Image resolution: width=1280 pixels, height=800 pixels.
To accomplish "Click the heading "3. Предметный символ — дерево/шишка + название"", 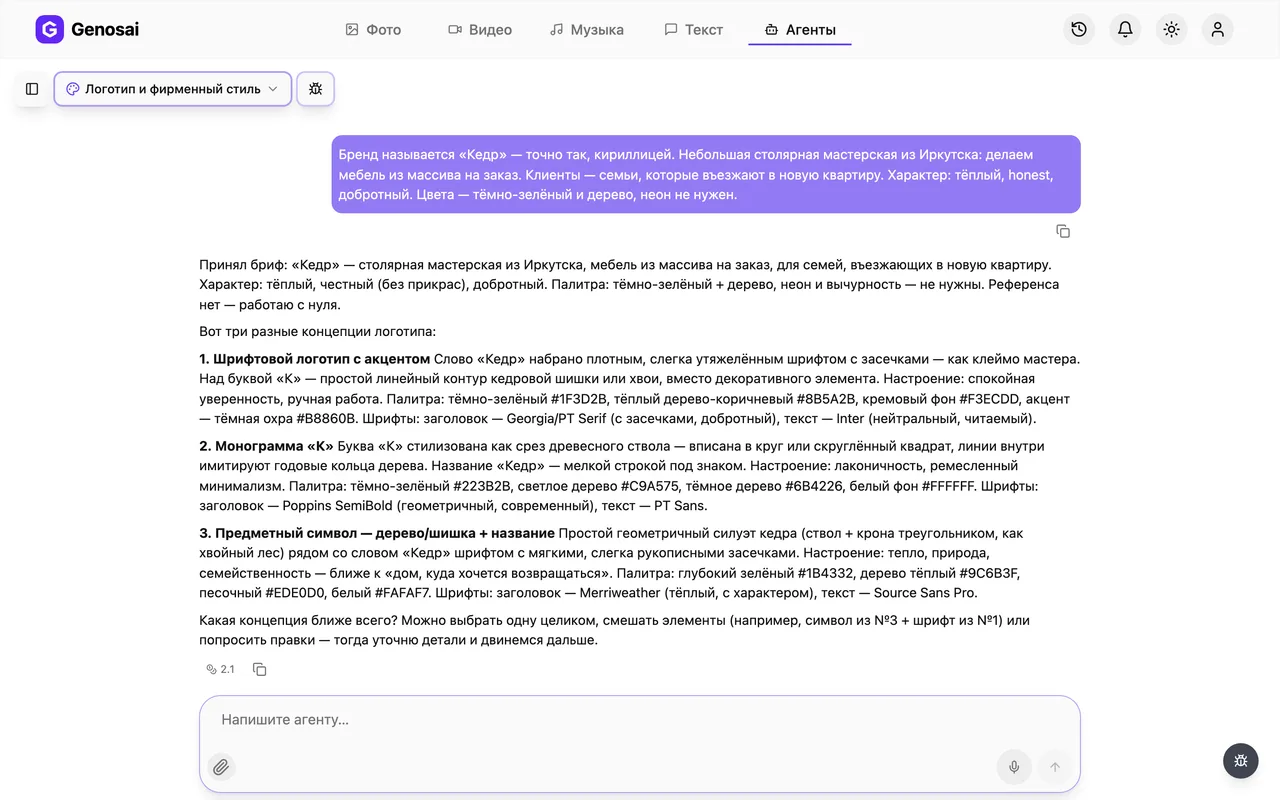I will click(x=377, y=533).
